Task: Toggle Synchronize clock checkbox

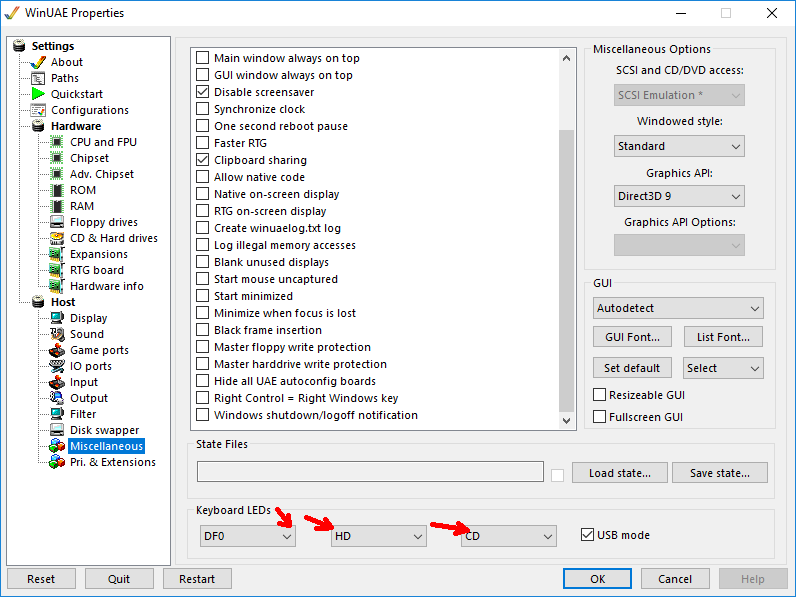Action: click(203, 109)
